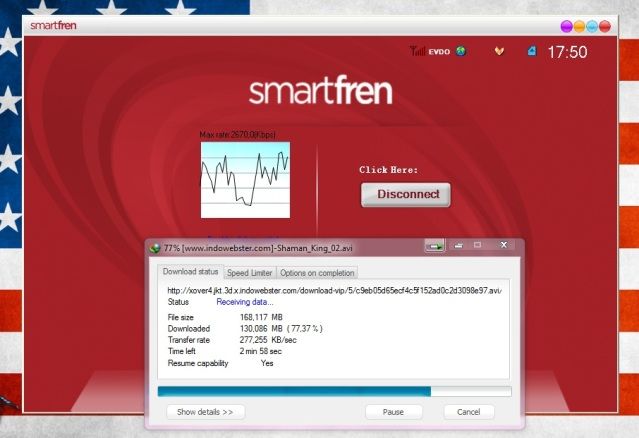Click the orange round button in Smartfren title bar

tap(579, 26)
